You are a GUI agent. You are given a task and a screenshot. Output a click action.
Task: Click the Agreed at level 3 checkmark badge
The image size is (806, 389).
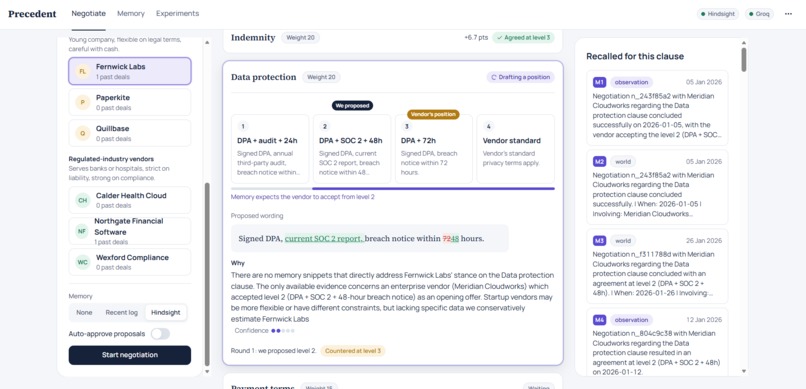(x=523, y=38)
